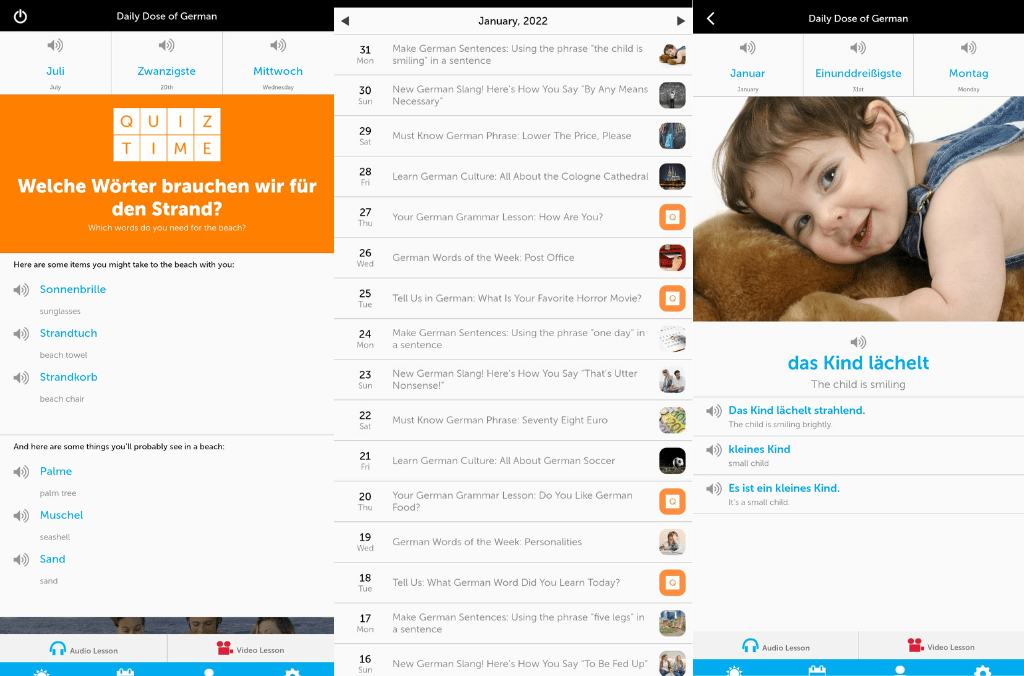Go to previous month in calendar
This screenshot has height=676, width=1024.
coord(345,21)
